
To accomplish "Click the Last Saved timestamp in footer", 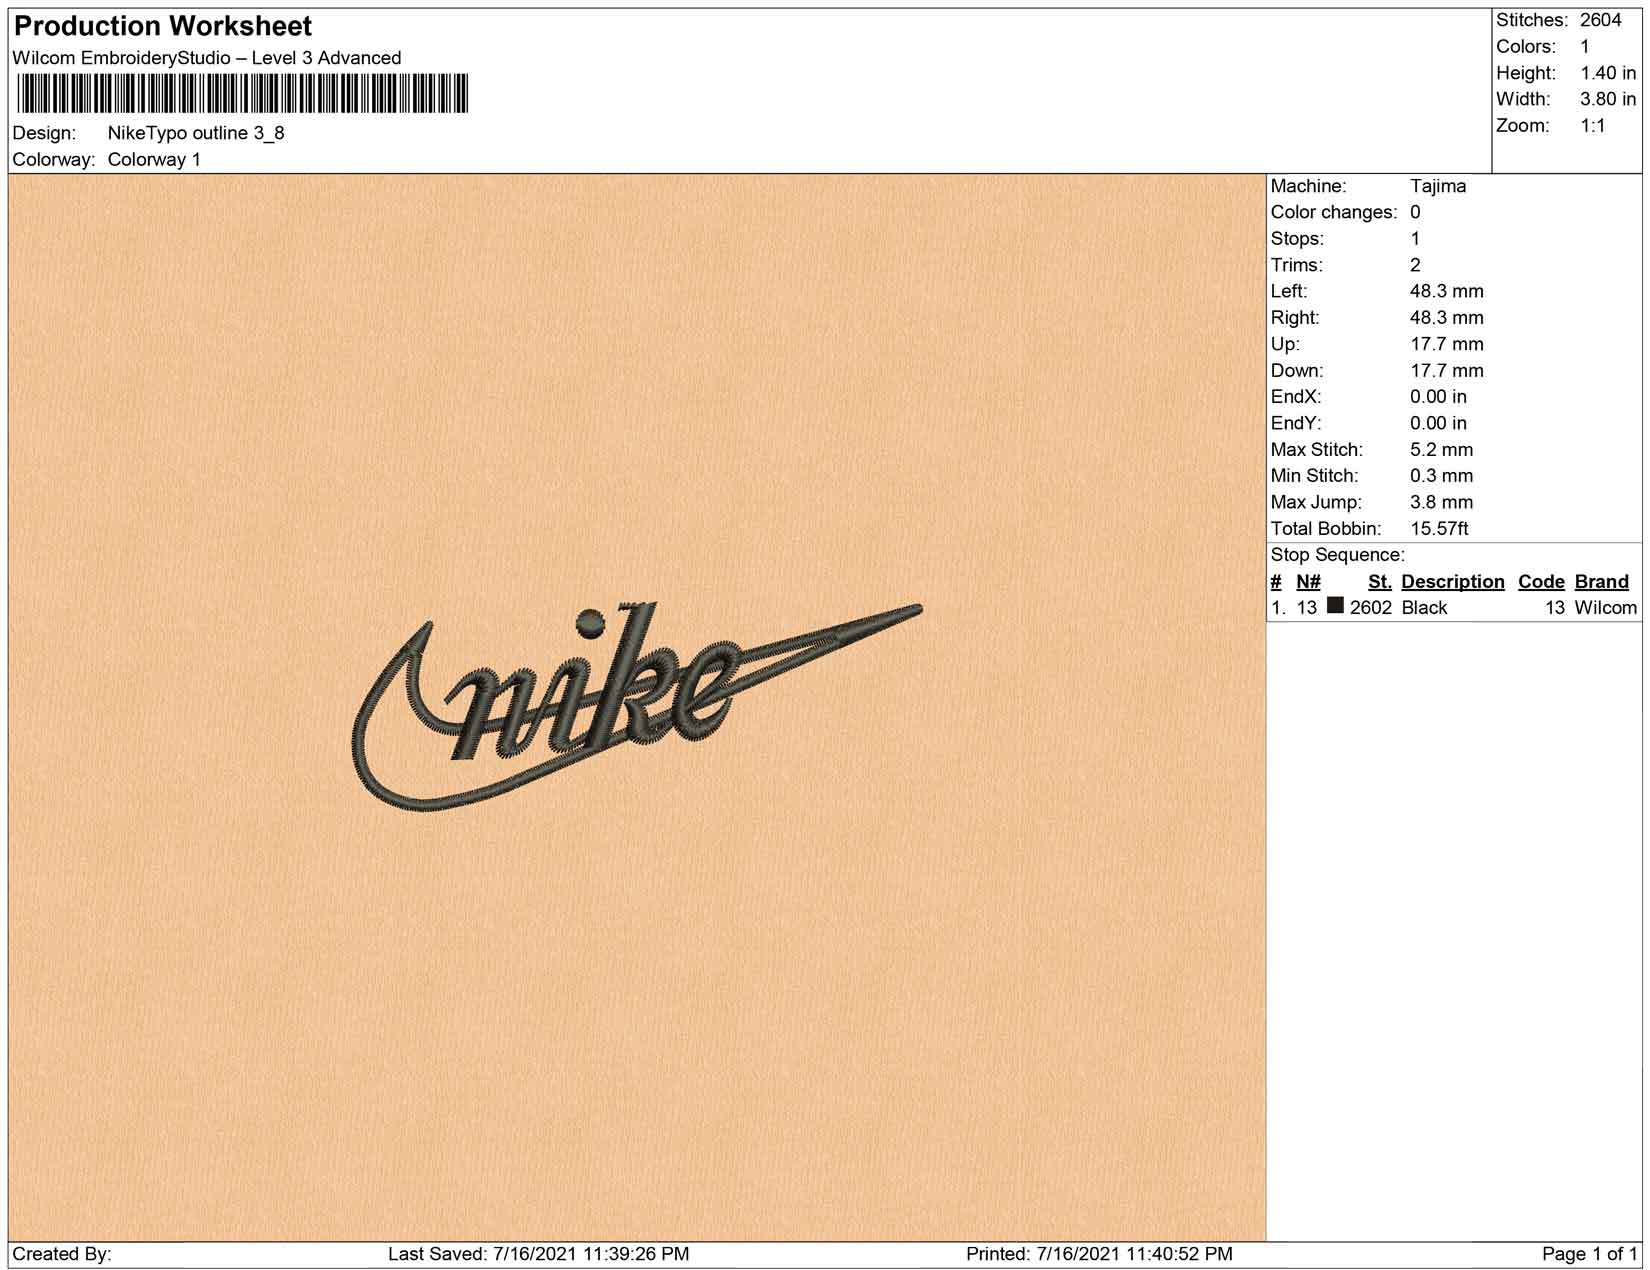I will point(538,1254).
